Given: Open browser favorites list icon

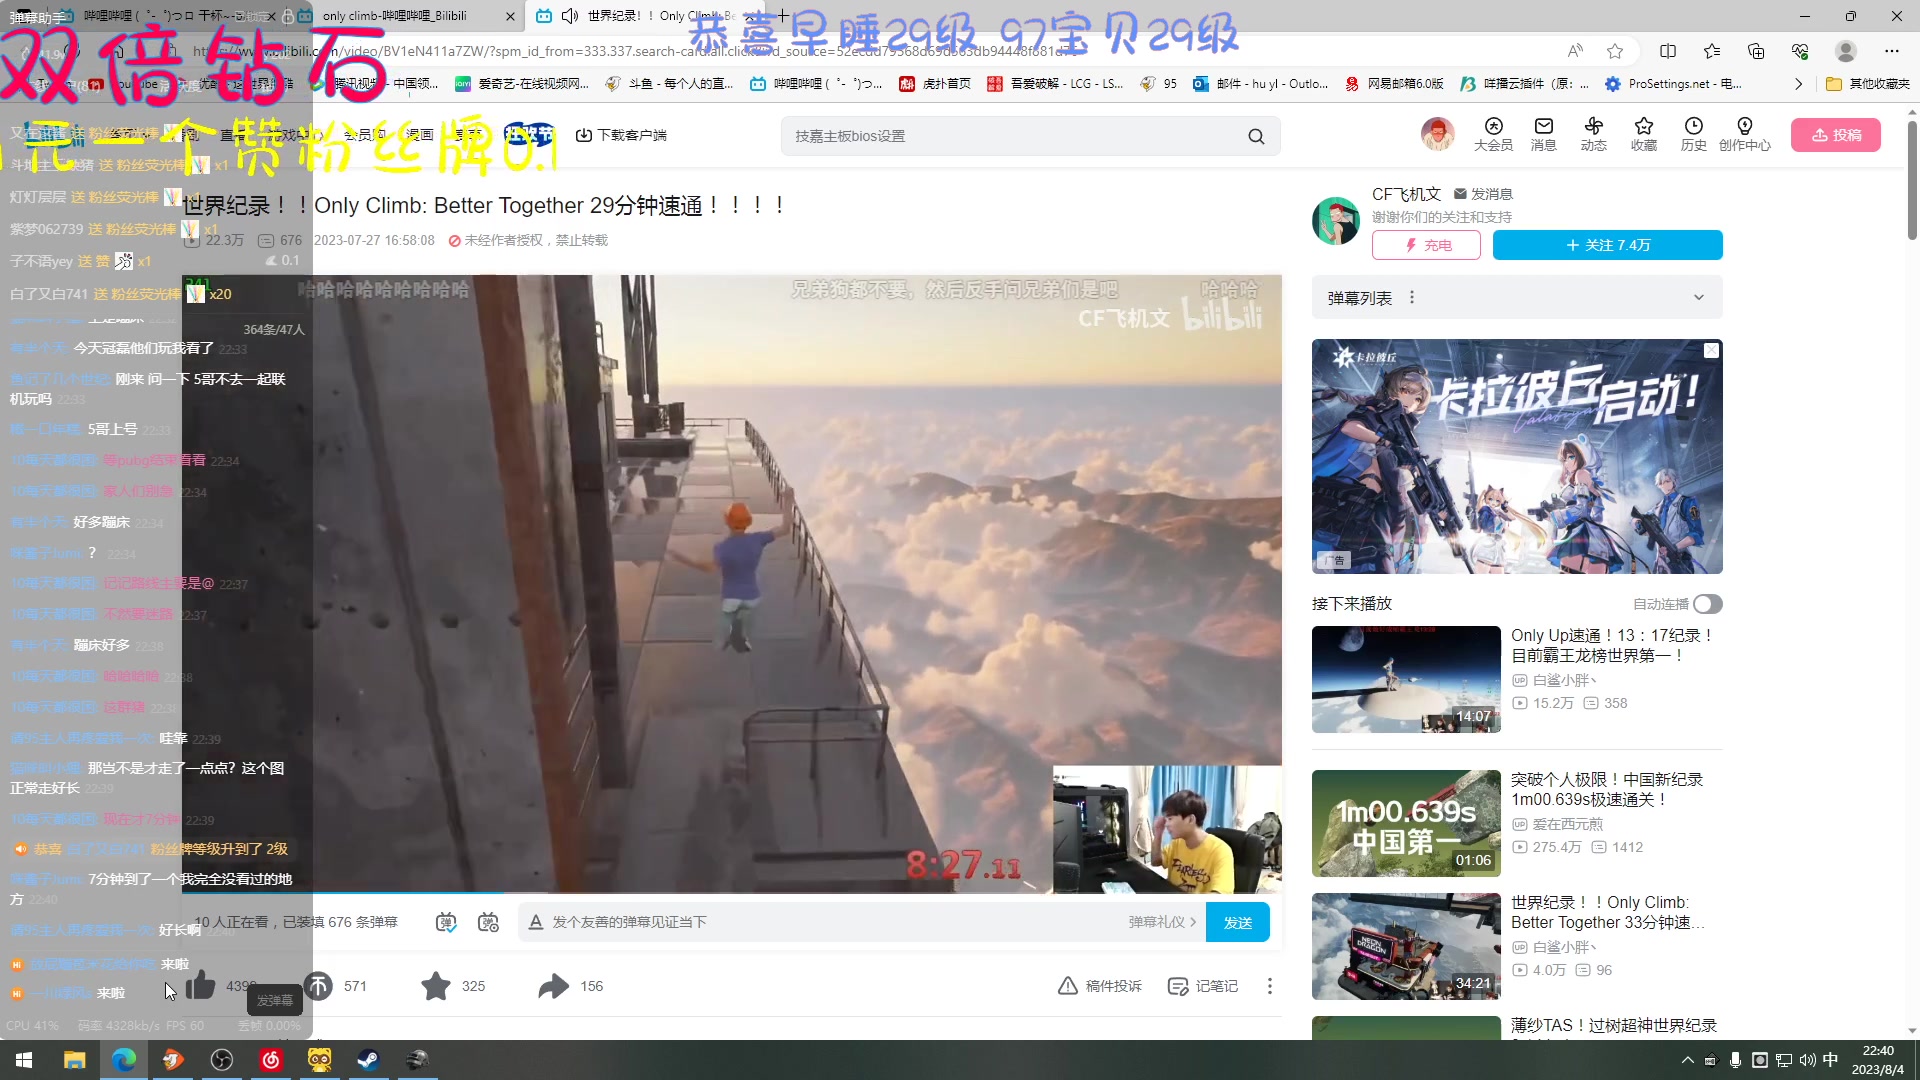Looking at the screenshot, I should coord(1712,51).
